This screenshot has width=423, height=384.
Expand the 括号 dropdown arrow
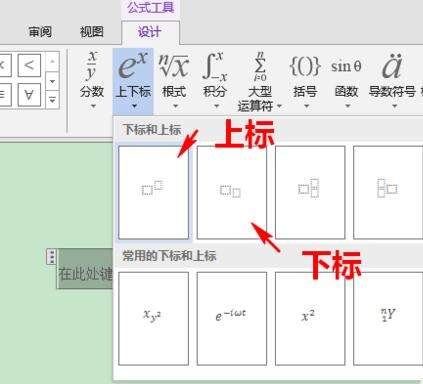[306, 106]
